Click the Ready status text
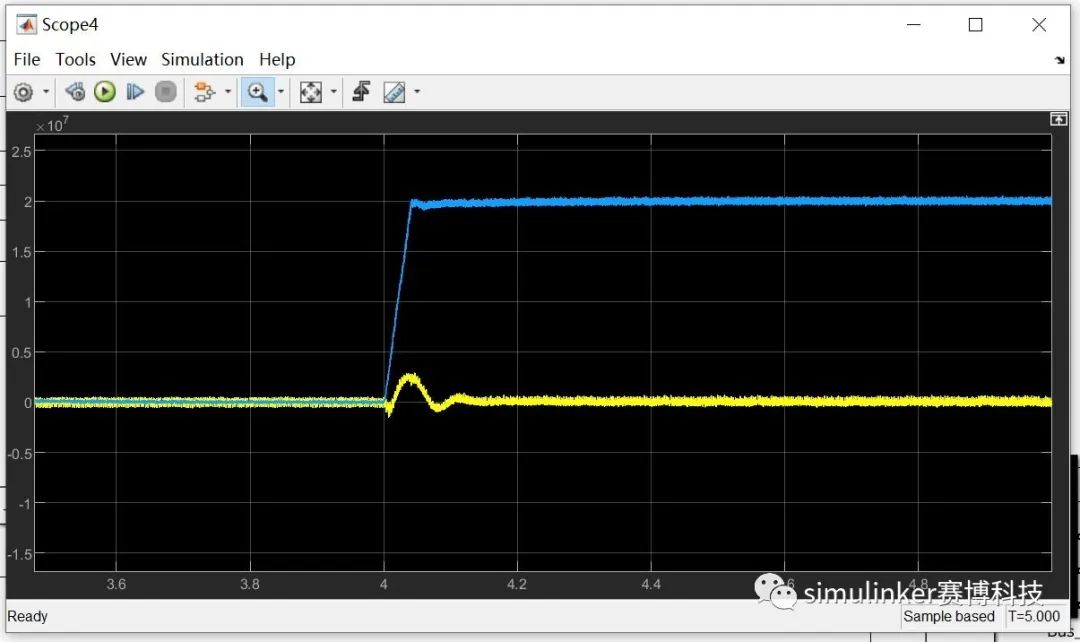Viewport: 1080px width, 642px height. point(28,617)
